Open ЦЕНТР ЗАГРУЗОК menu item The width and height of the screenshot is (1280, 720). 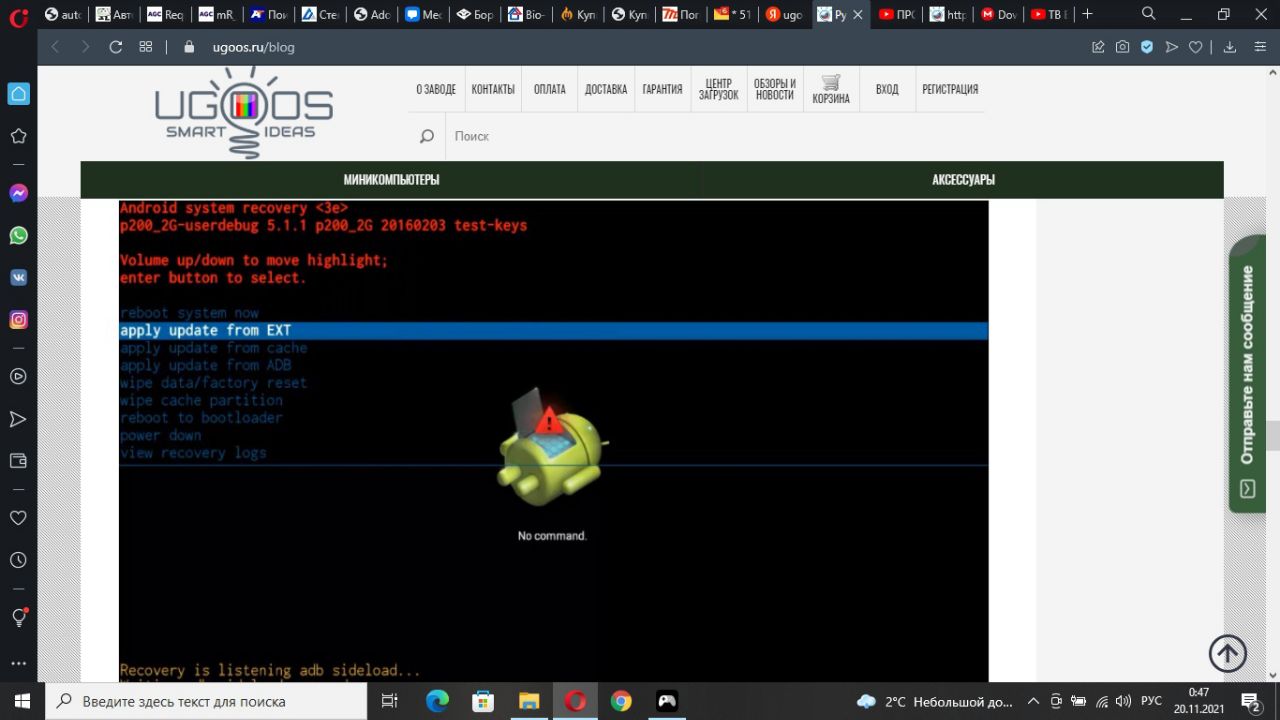pos(718,89)
